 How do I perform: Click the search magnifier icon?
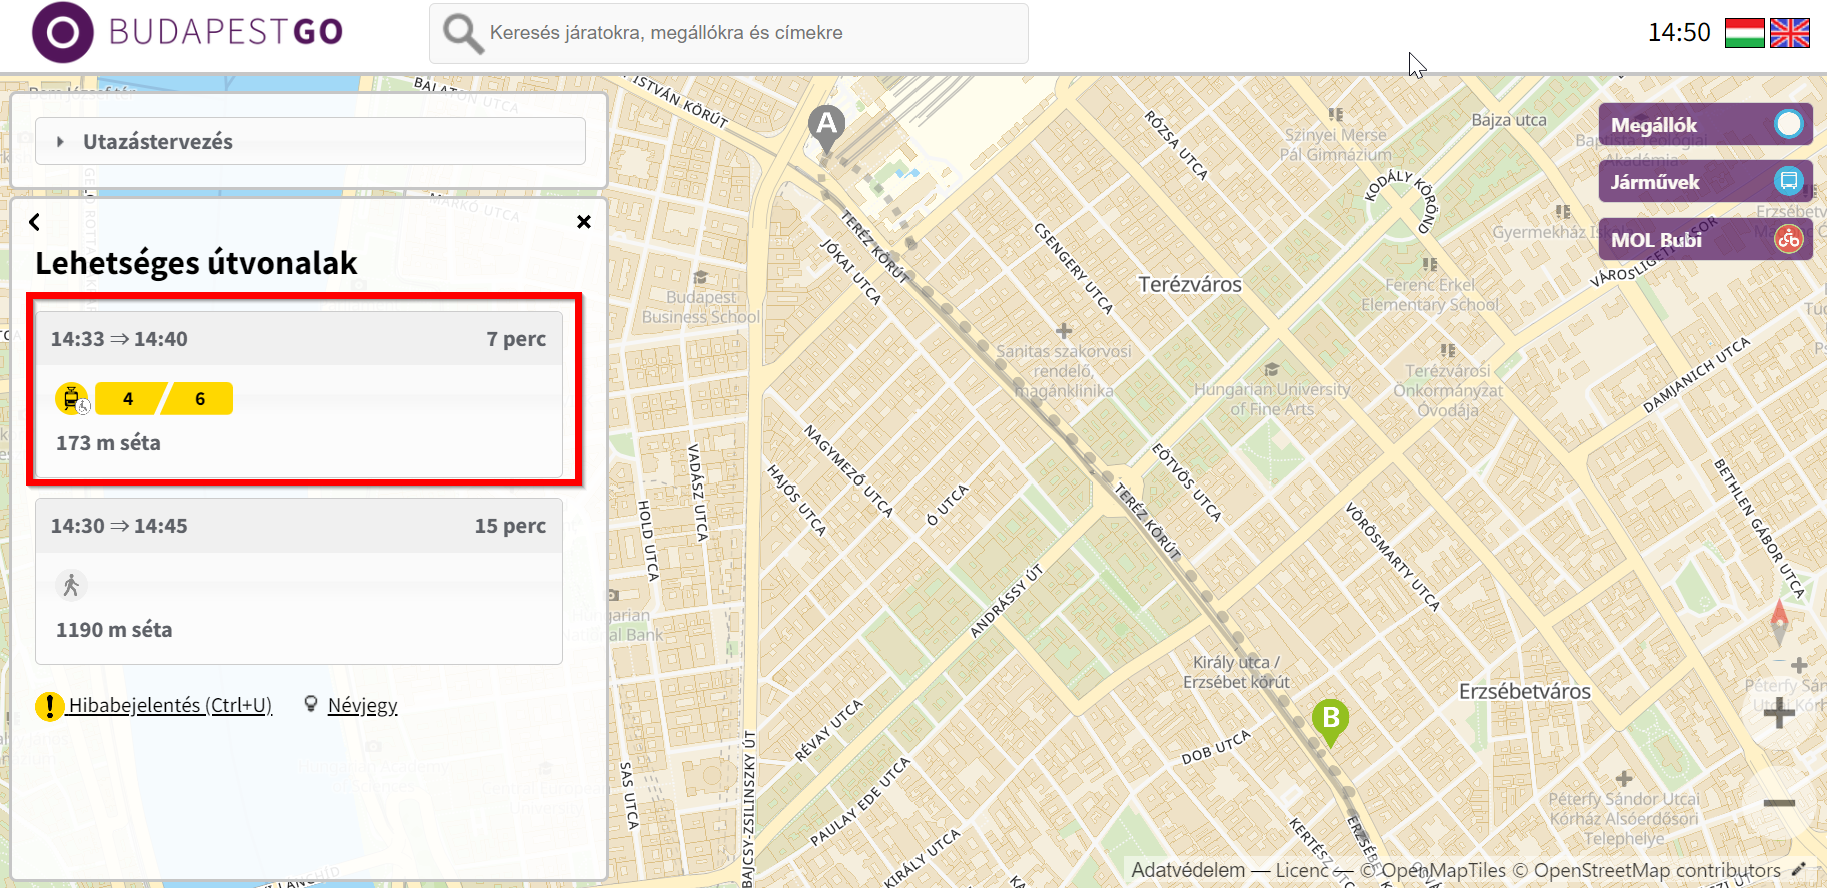(x=462, y=33)
